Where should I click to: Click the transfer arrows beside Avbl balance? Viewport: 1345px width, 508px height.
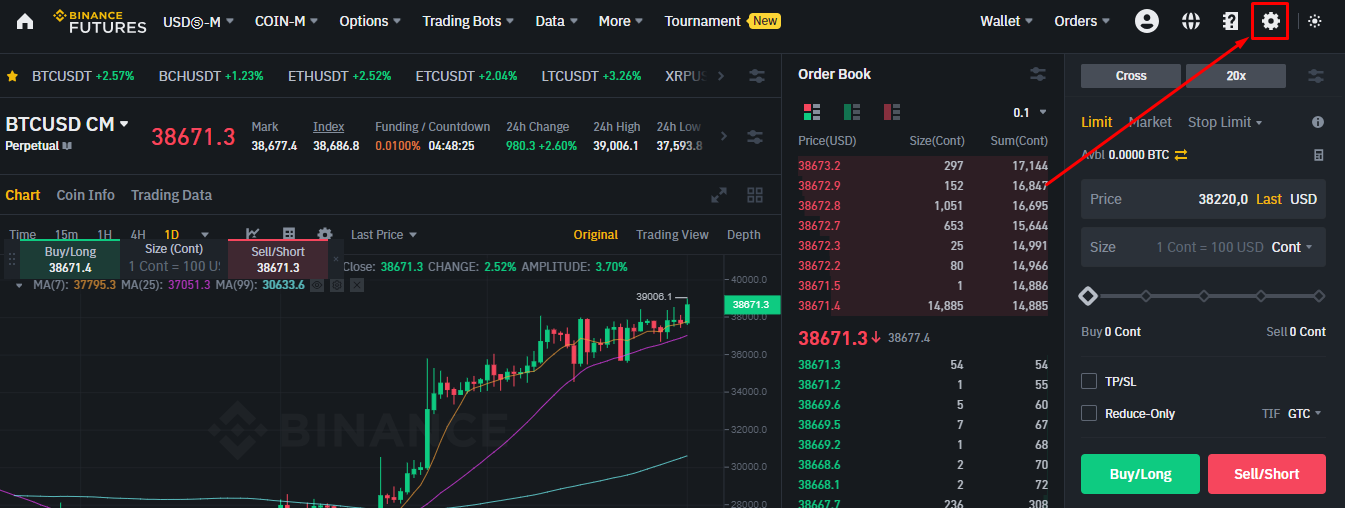pos(1181,155)
